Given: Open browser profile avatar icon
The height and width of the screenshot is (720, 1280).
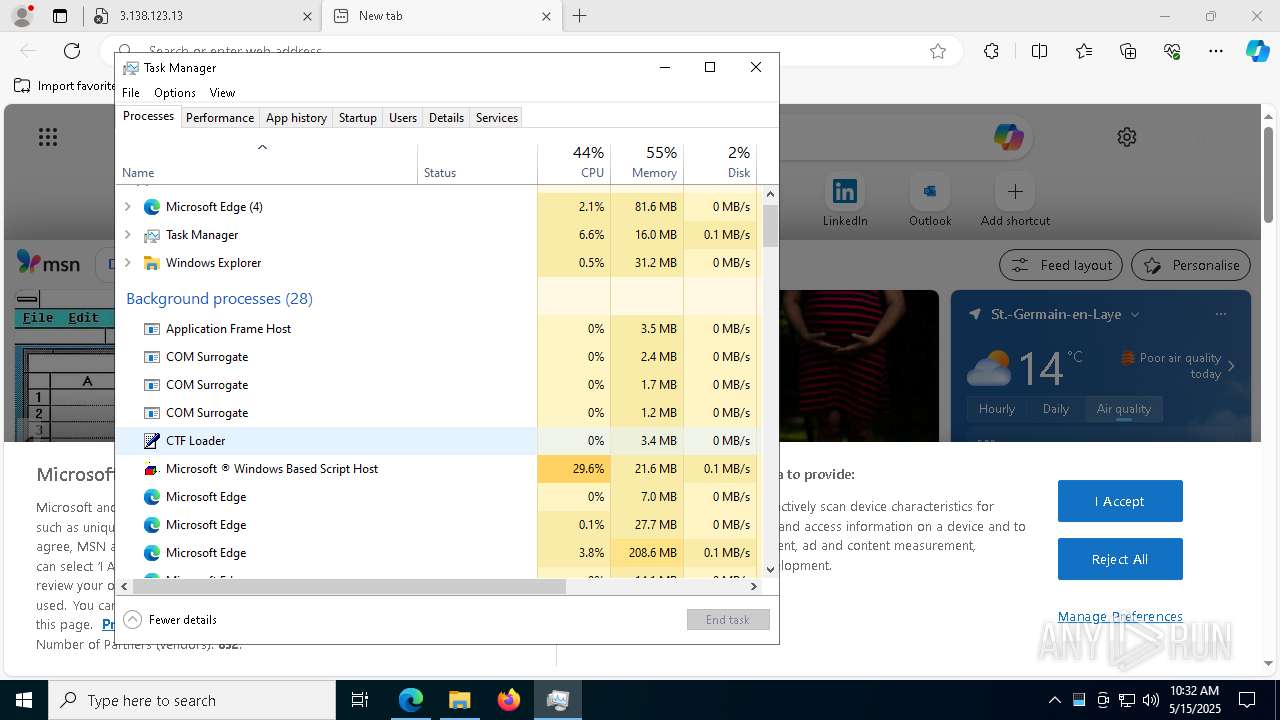Looking at the screenshot, I should tap(22, 16).
